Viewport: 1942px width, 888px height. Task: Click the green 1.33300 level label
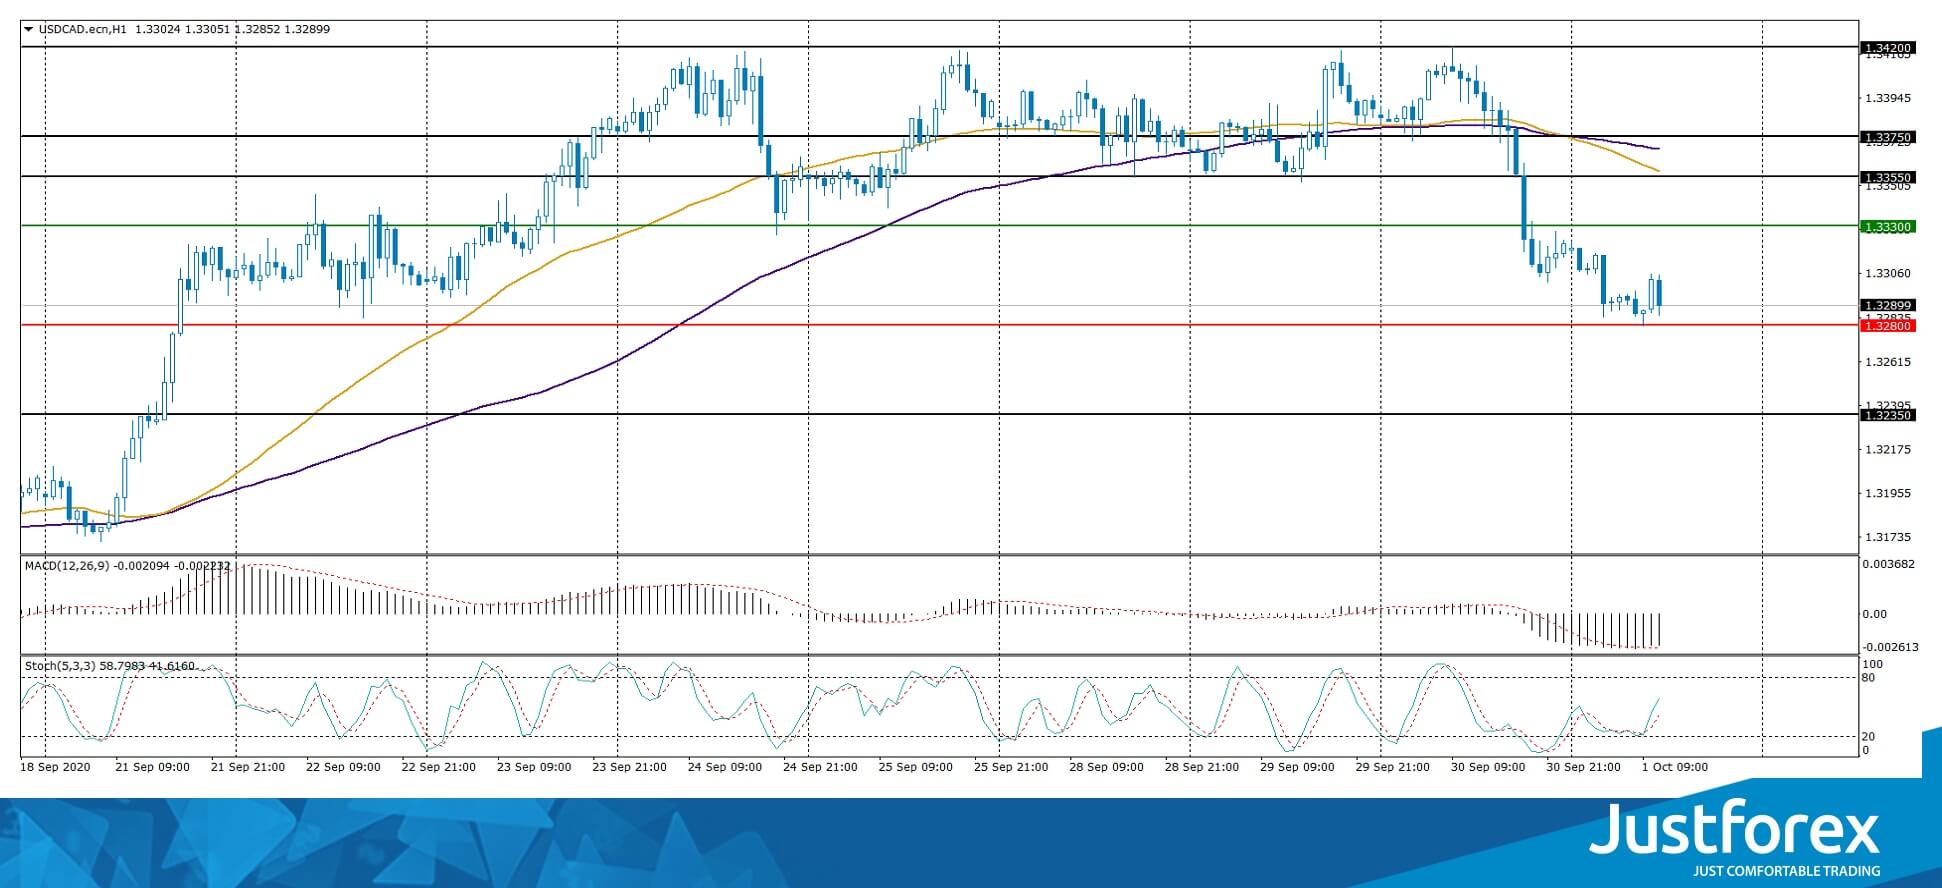(x=1887, y=227)
